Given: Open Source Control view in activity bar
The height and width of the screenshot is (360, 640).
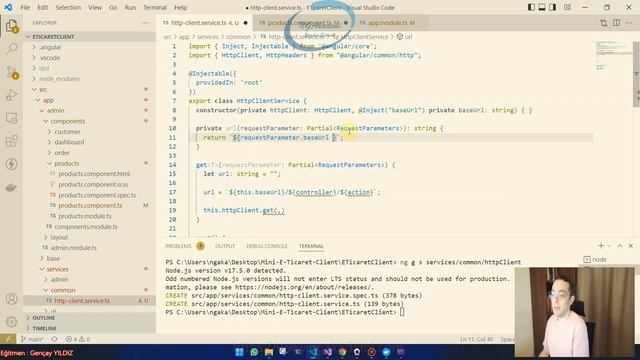Looking at the screenshot, I should tap(11, 72).
